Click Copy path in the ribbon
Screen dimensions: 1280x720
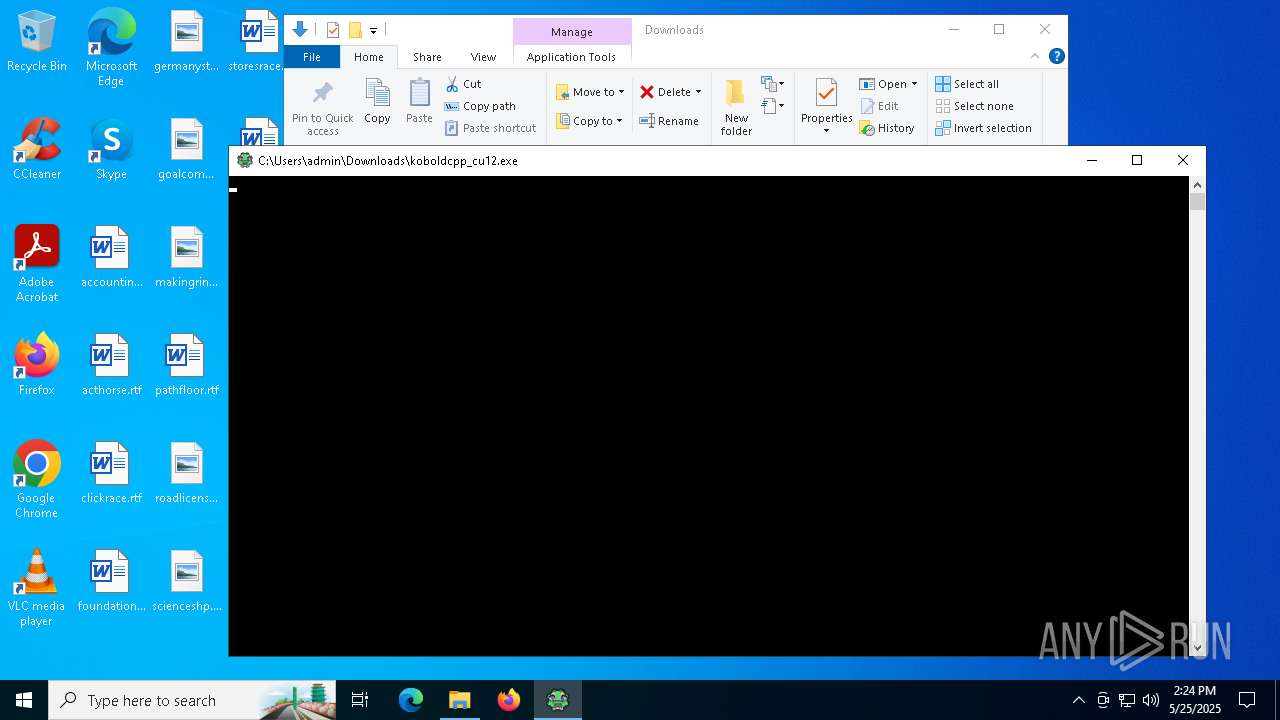(x=480, y=106)
